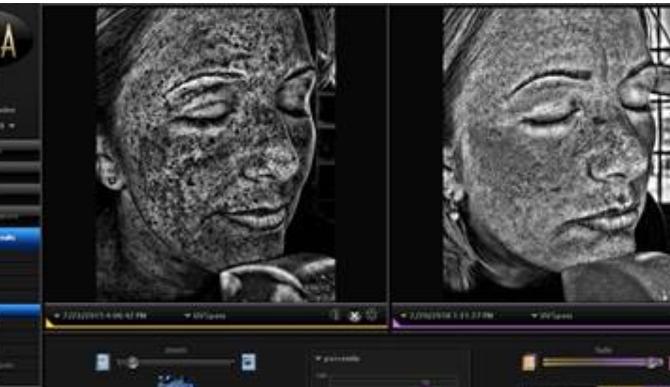Screen dimensions: 670x387
Task: Click the zoom-in page icon right of zoom slider
Action: (x=249, y=362)
